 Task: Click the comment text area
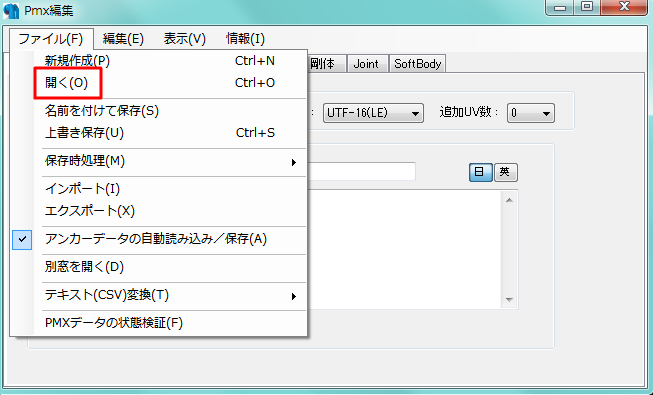point(405,249)
